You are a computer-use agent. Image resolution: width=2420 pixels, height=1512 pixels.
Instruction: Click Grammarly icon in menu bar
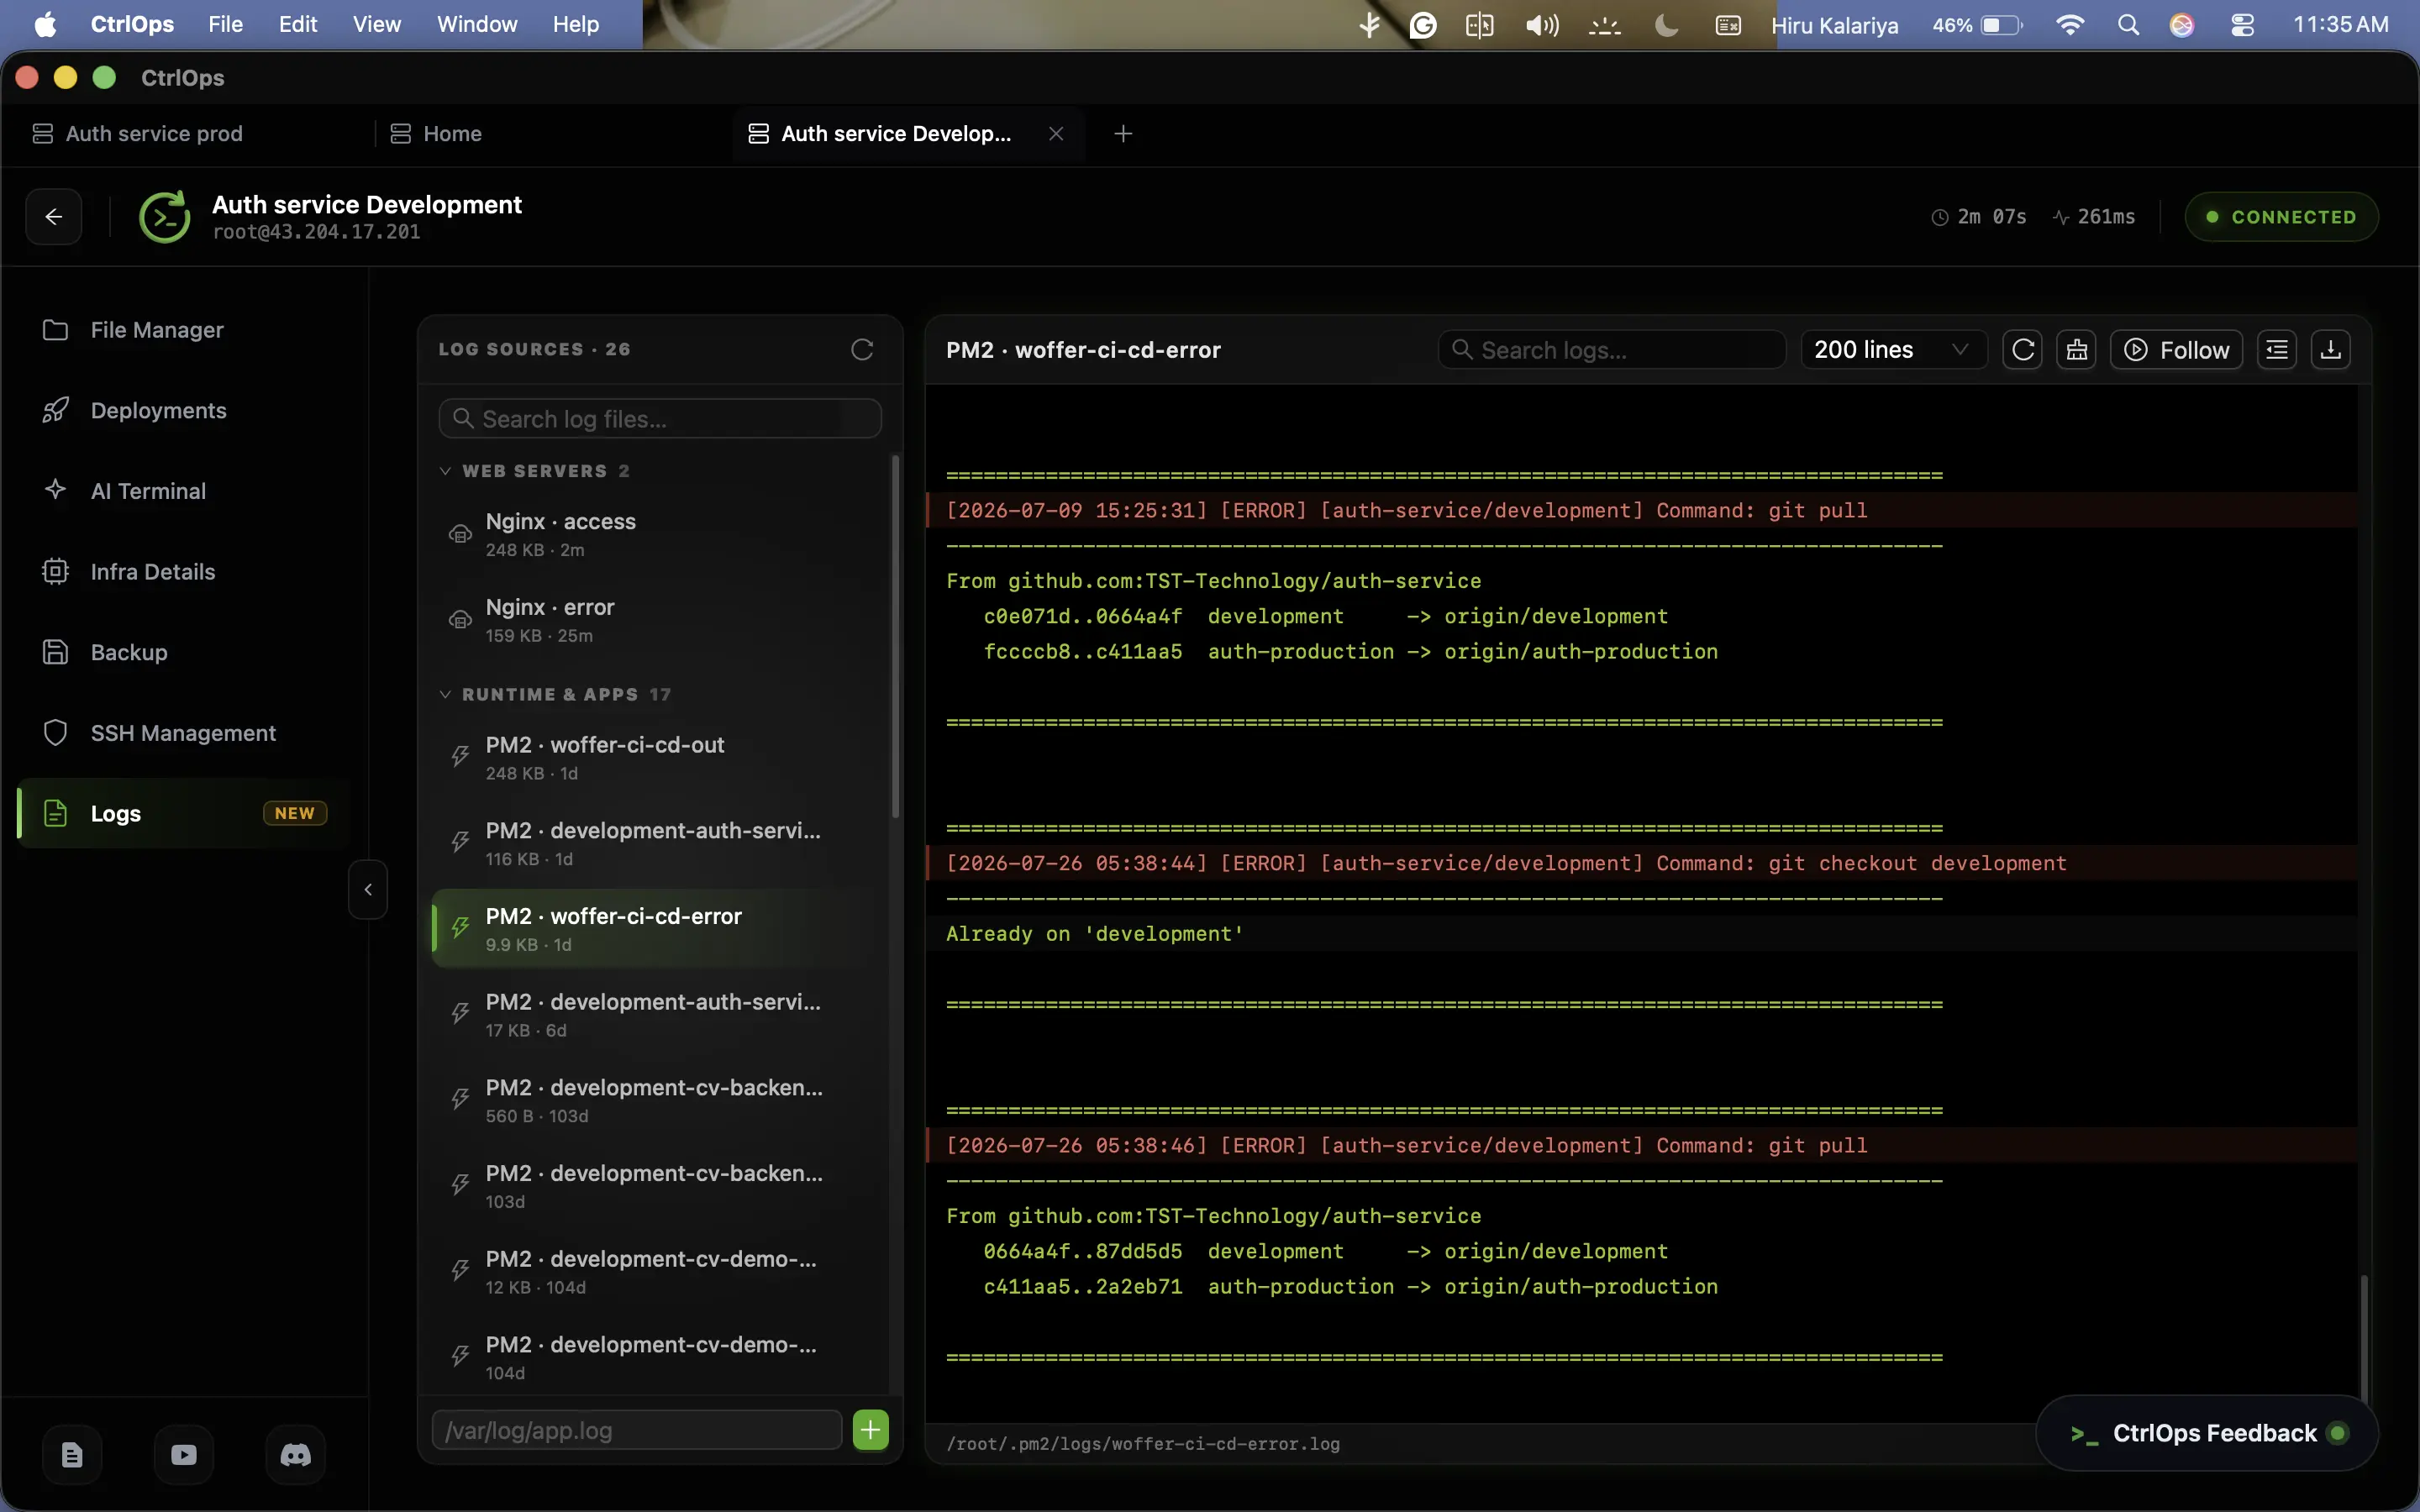[x=1423, y=25]
